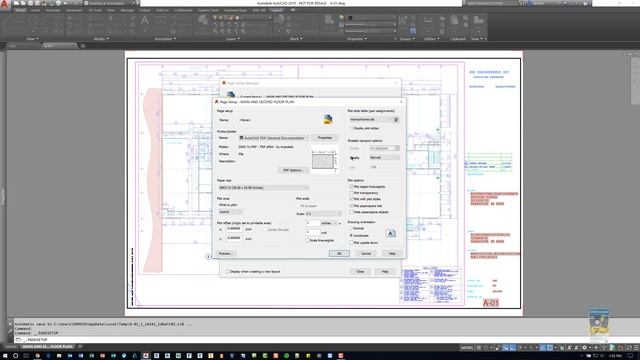Open command line customize wrench

click(10, 331)
